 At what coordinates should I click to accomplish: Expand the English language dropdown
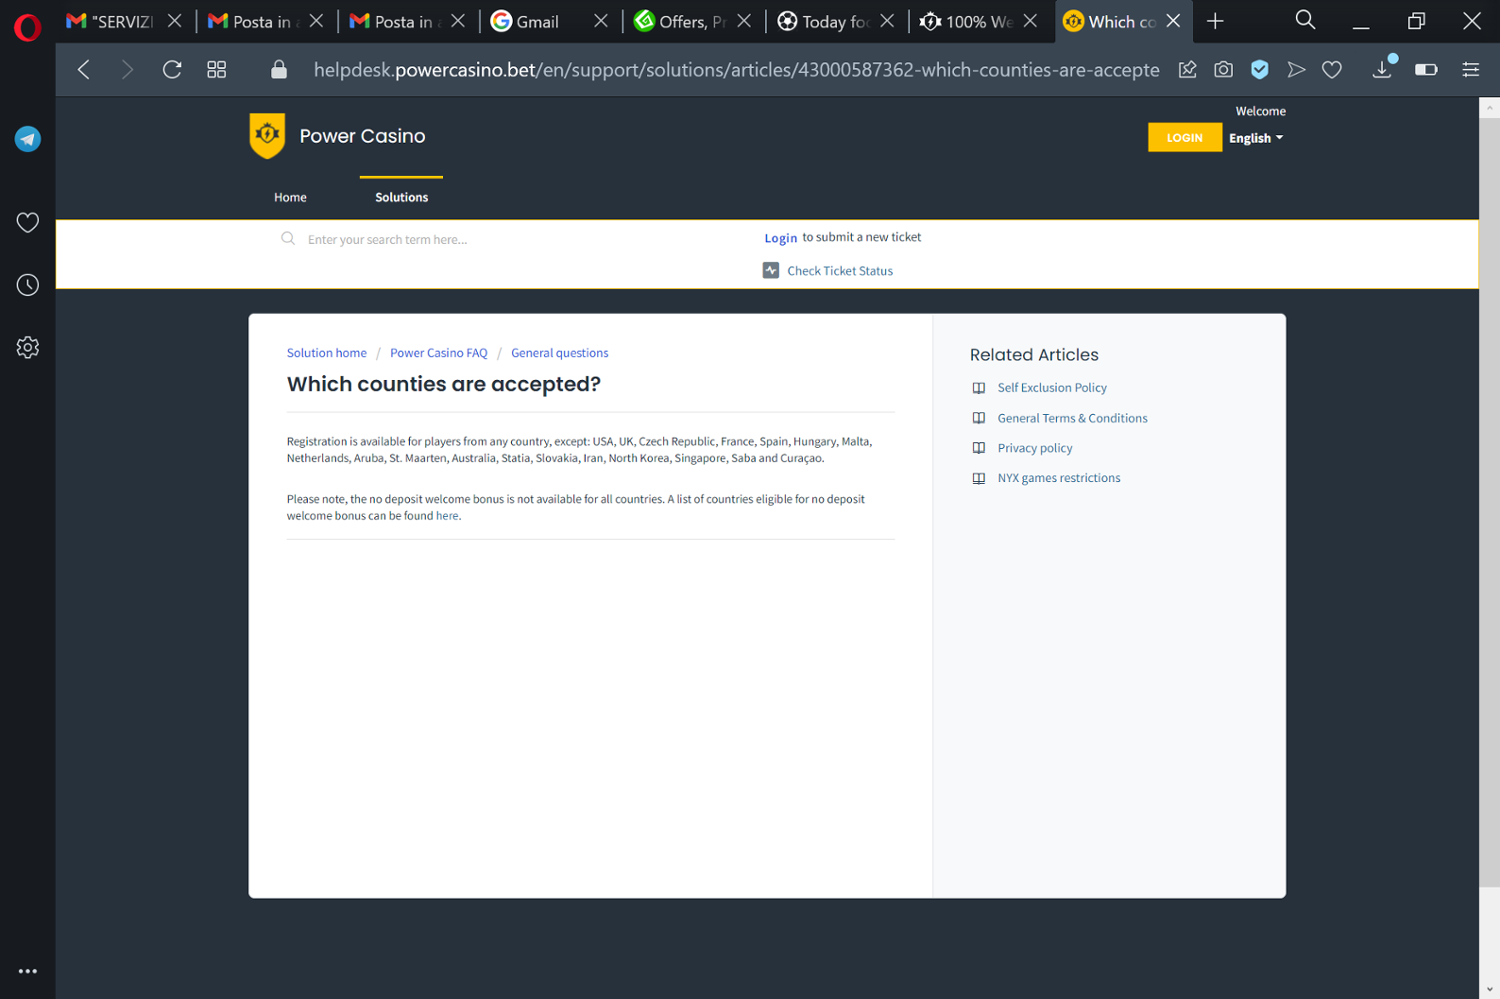coord(1255,138)
